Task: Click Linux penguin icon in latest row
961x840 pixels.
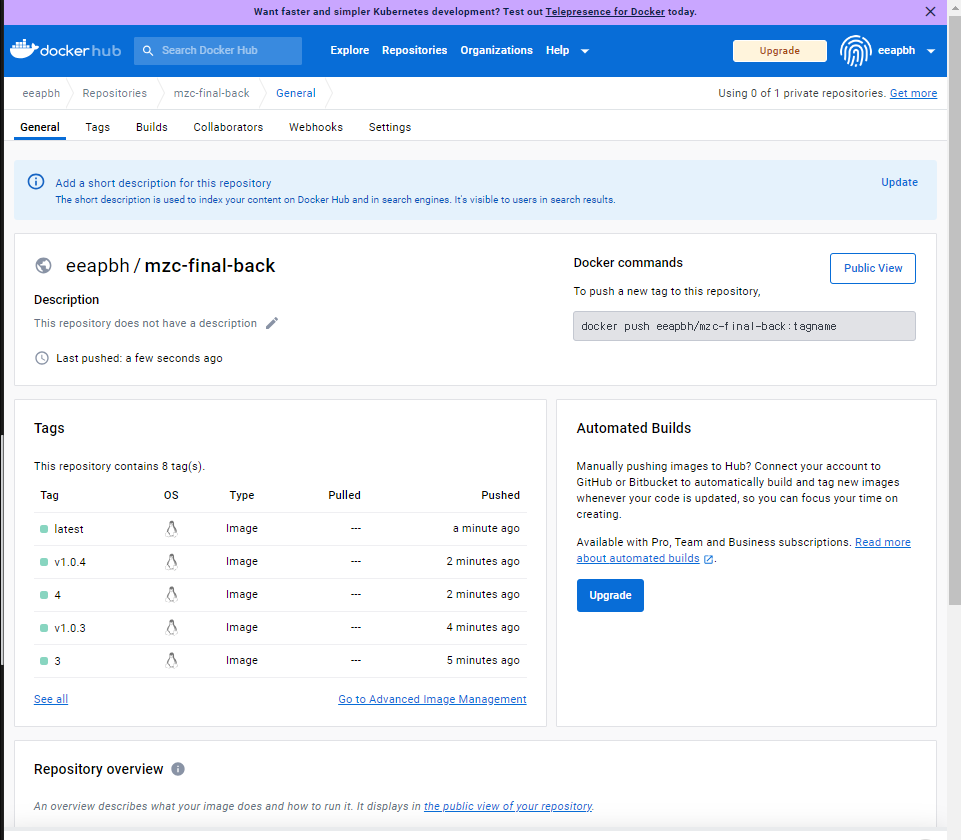Action: [172, 529]
